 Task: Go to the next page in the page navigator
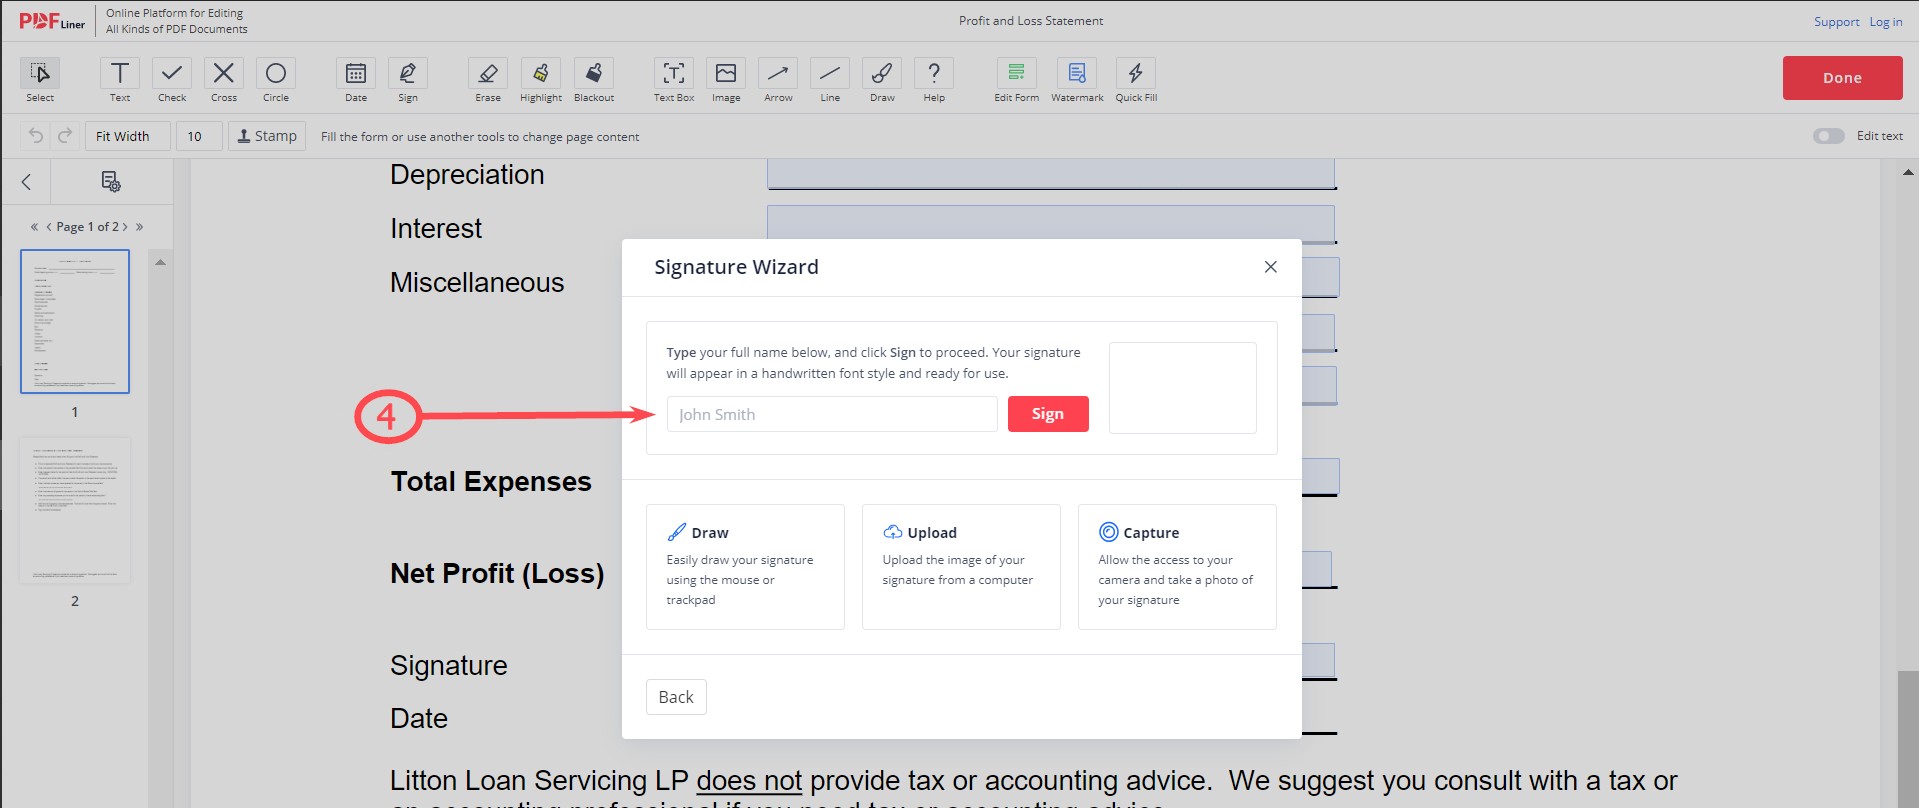tap(125, 227)
